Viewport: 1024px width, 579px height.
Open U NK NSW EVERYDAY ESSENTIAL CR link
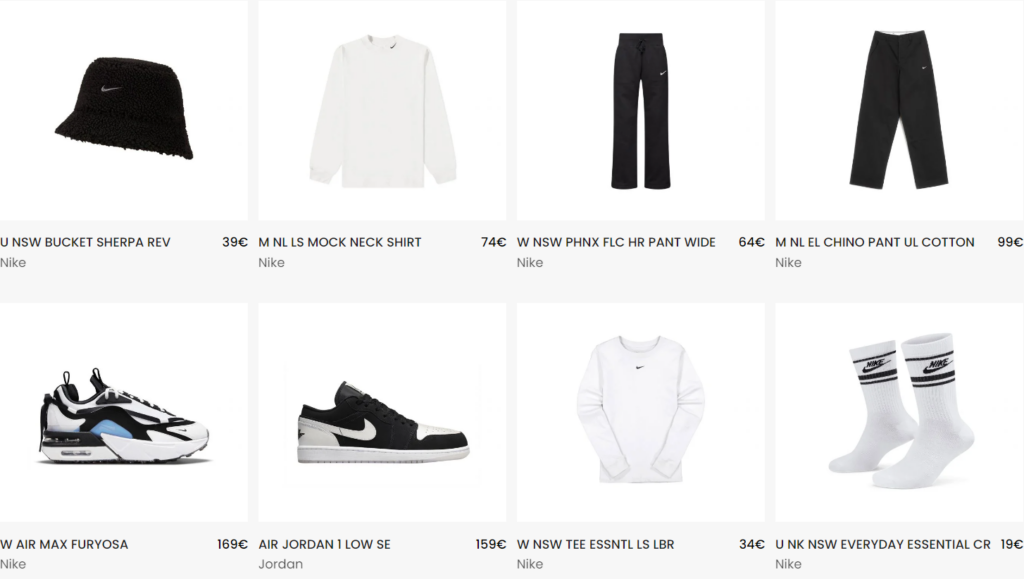click(x=882, y=544)
